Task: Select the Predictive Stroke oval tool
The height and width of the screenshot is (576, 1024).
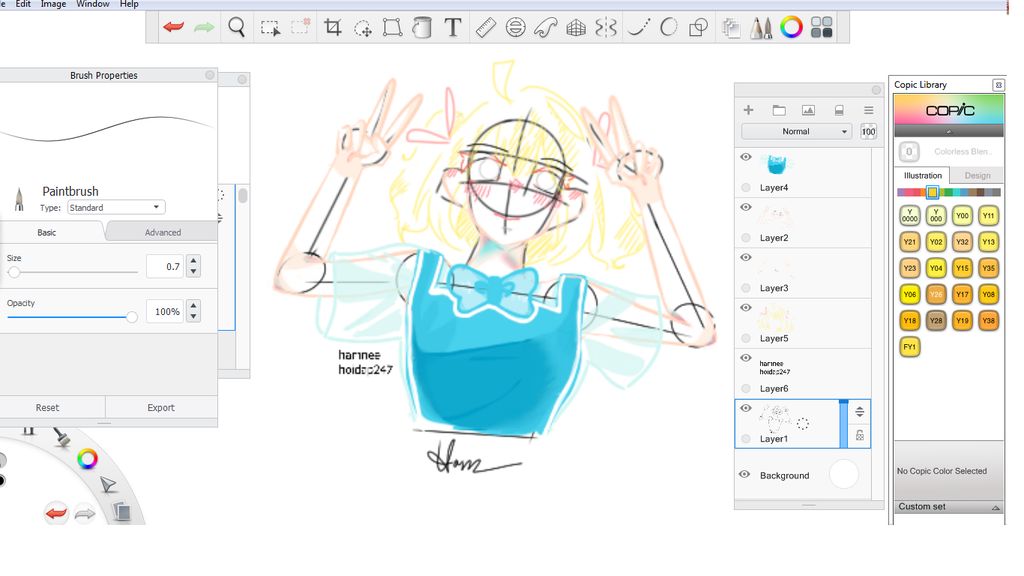Action: (668, 27)
